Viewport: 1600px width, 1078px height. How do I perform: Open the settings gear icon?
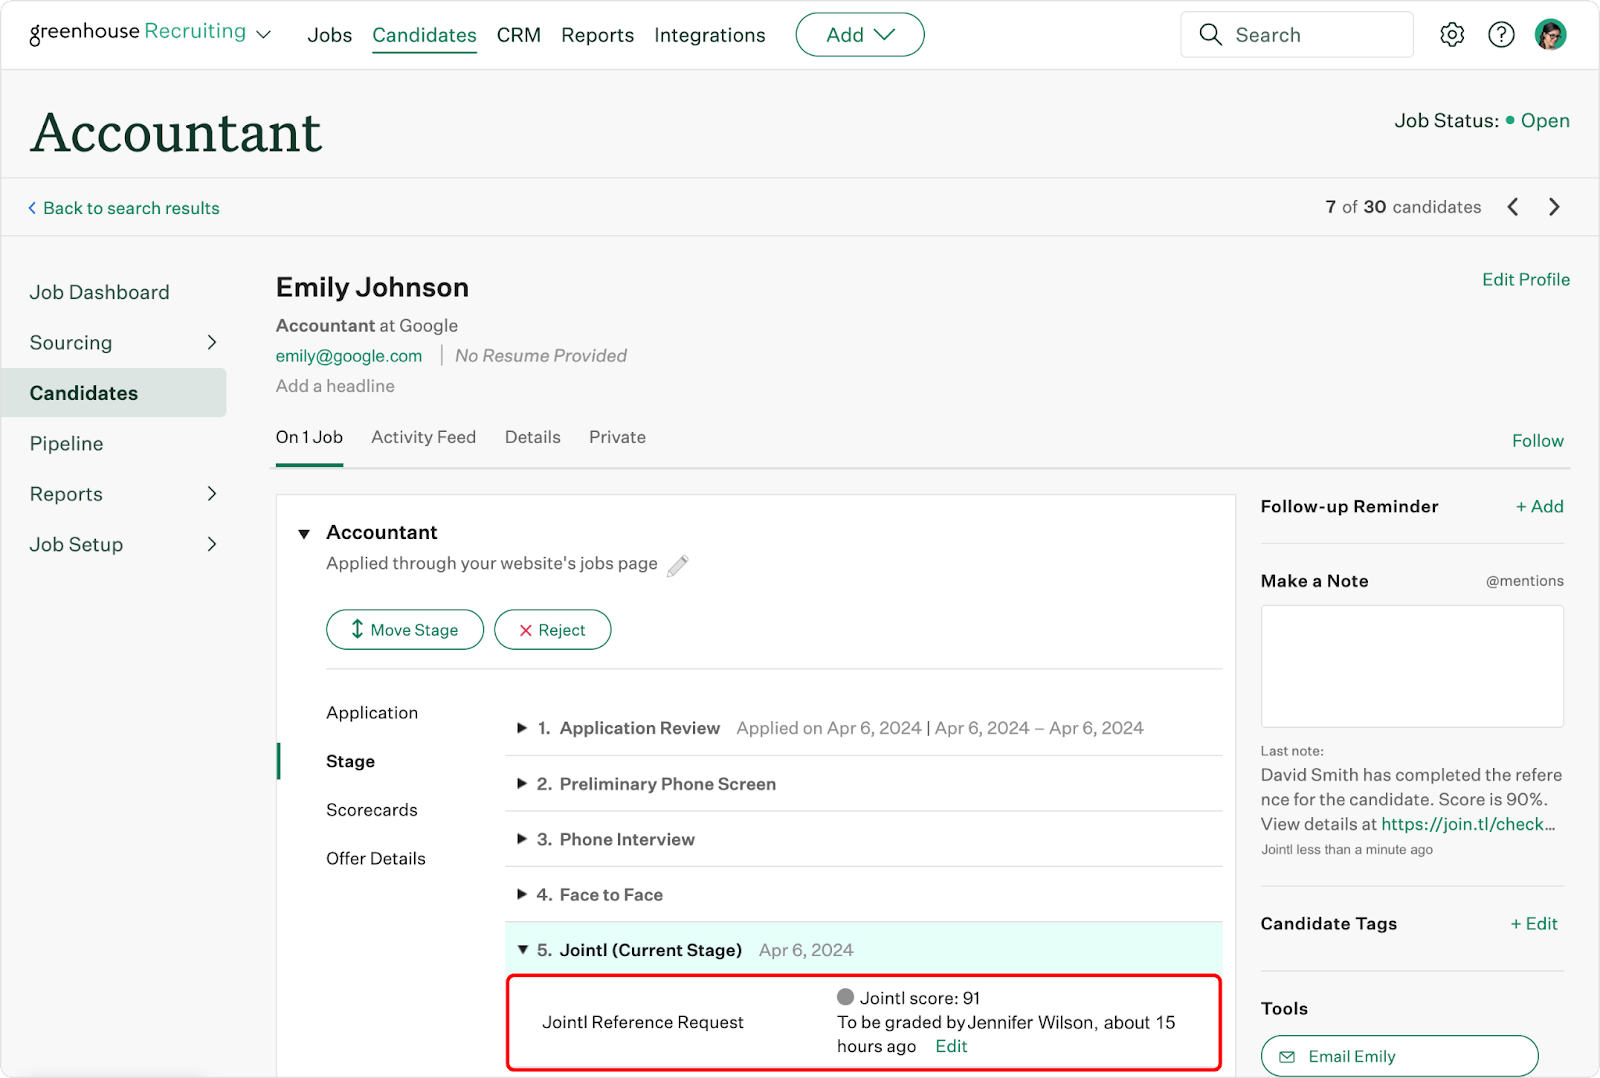[1452, 35]
